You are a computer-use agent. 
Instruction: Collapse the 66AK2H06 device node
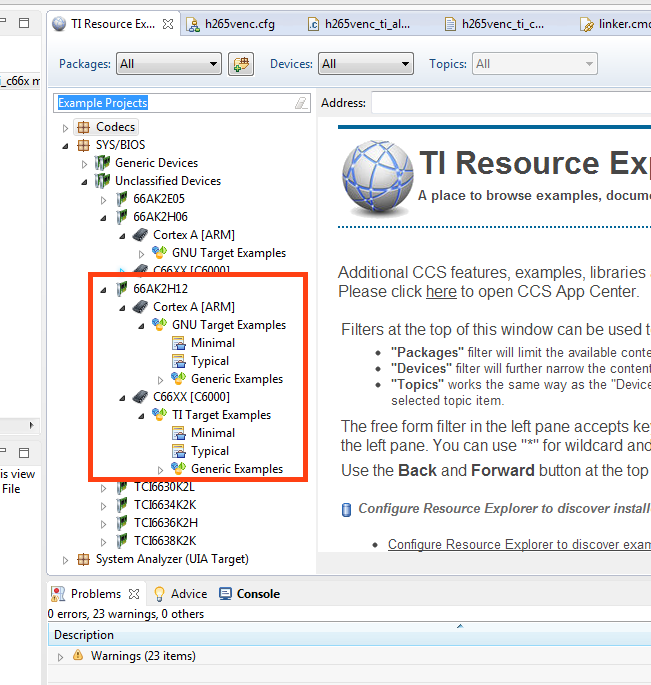(104, 218)
